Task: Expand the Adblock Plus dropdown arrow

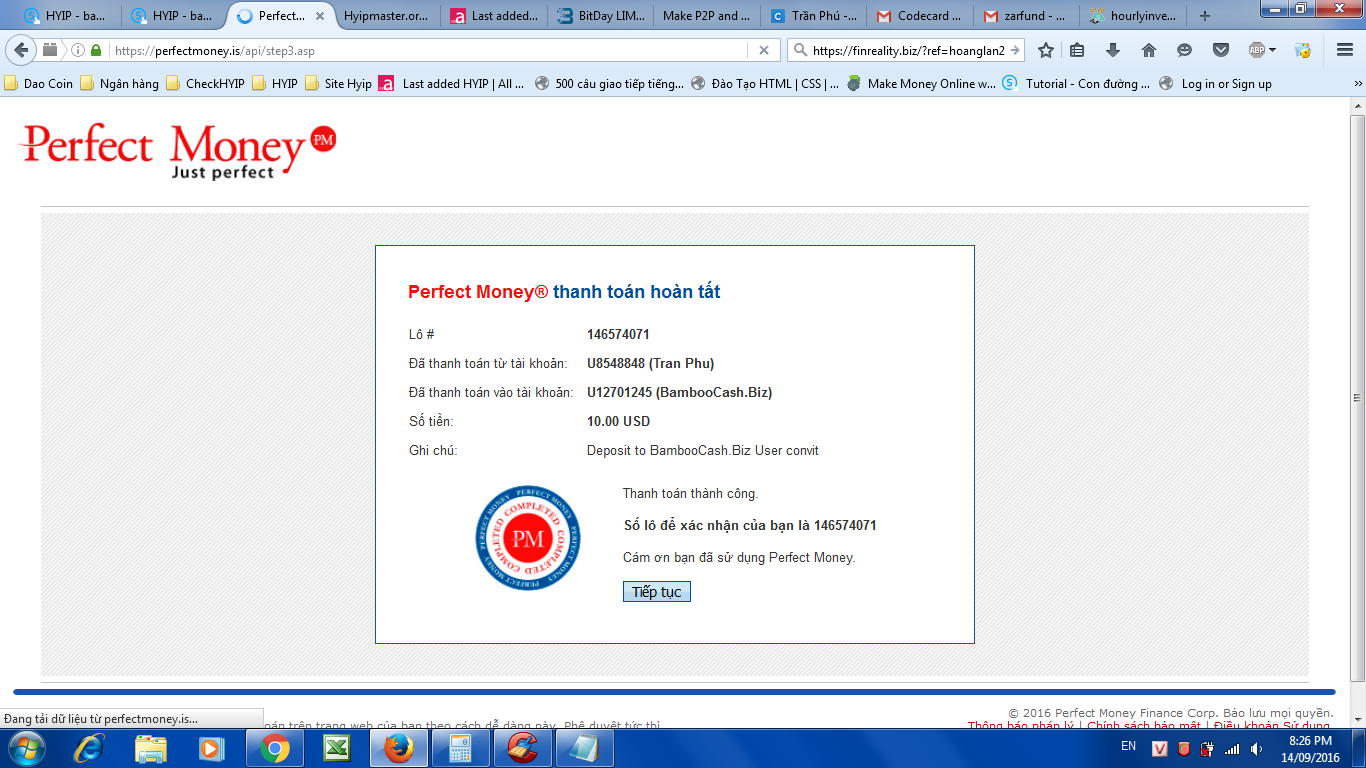Action: (x=1273, y=50)
